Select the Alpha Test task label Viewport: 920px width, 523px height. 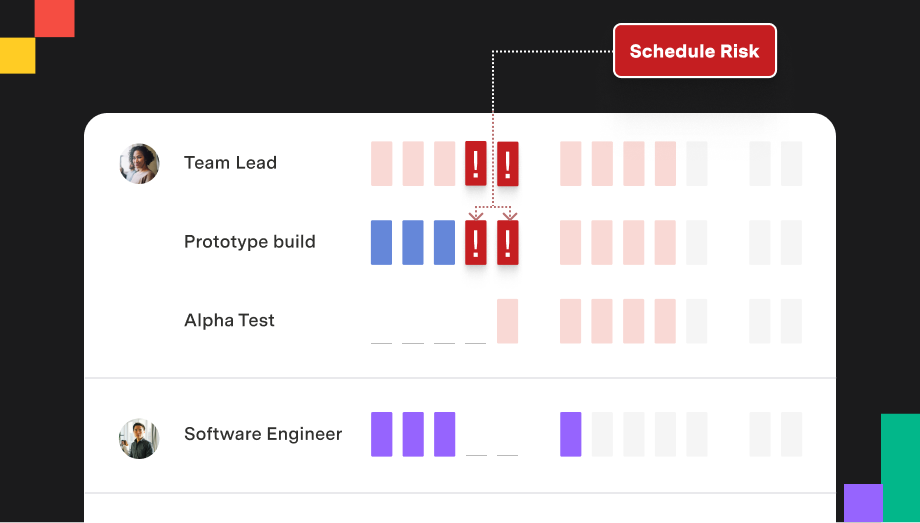[229, 320]
